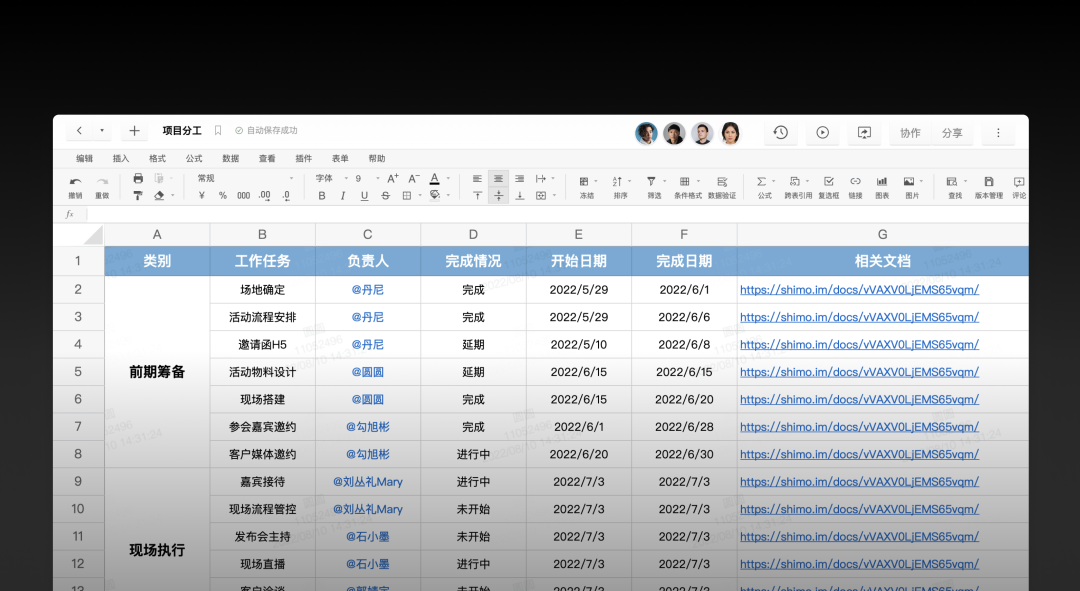Decrease font size with A- icon

413,178
